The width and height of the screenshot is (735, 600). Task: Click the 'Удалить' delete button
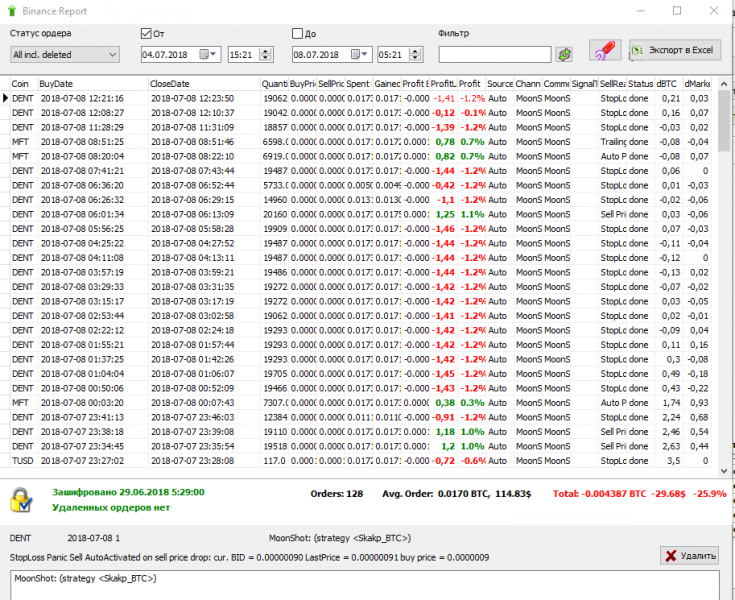click(690, 555)
